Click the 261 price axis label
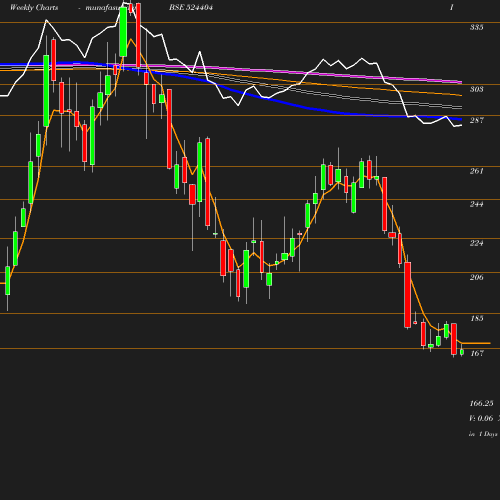Screen dimensions: 500x500 point(476,171)
